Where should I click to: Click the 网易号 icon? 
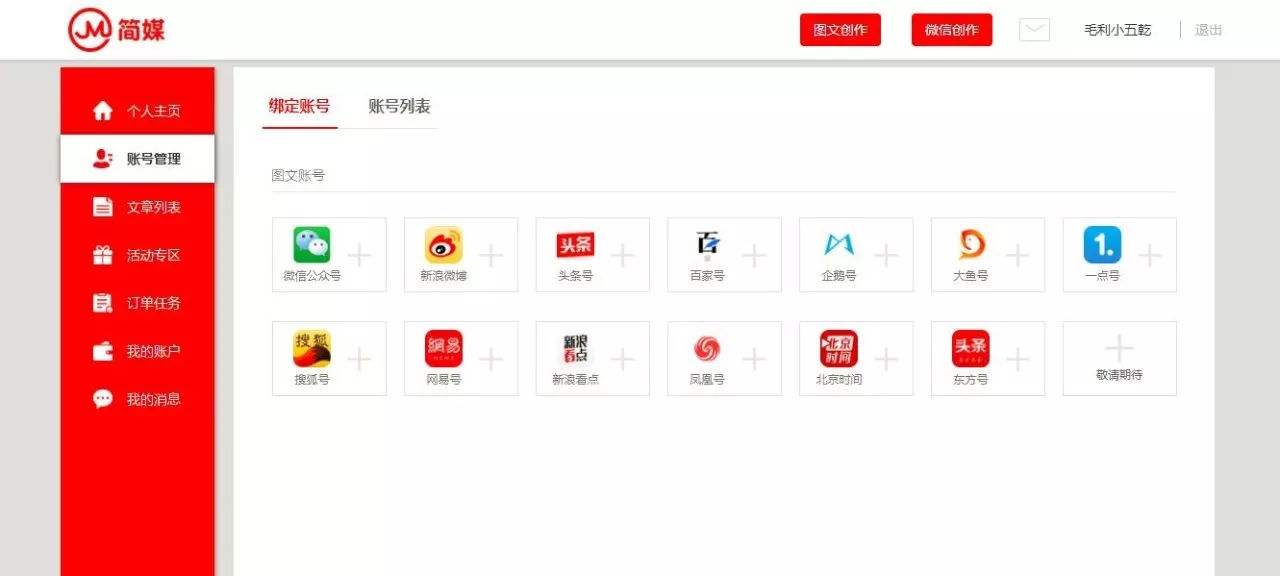(443, 349)
